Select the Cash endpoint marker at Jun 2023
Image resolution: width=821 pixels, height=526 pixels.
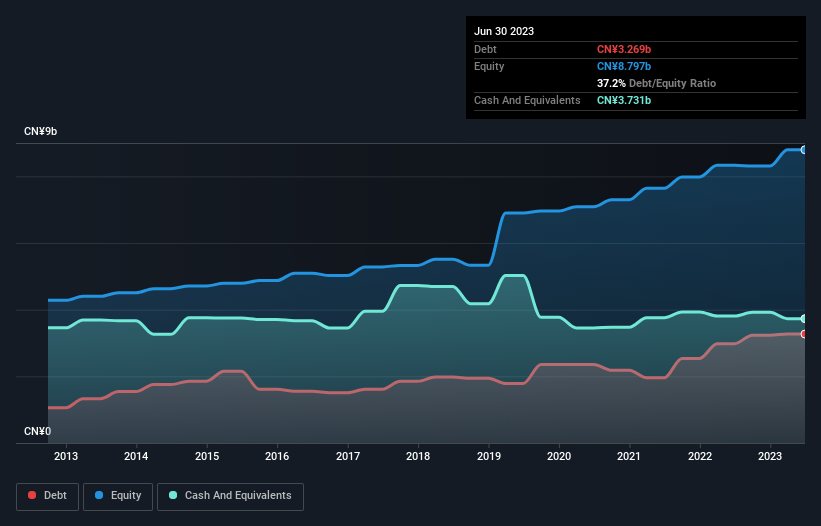pyautogui.click(x=804, y=318)
